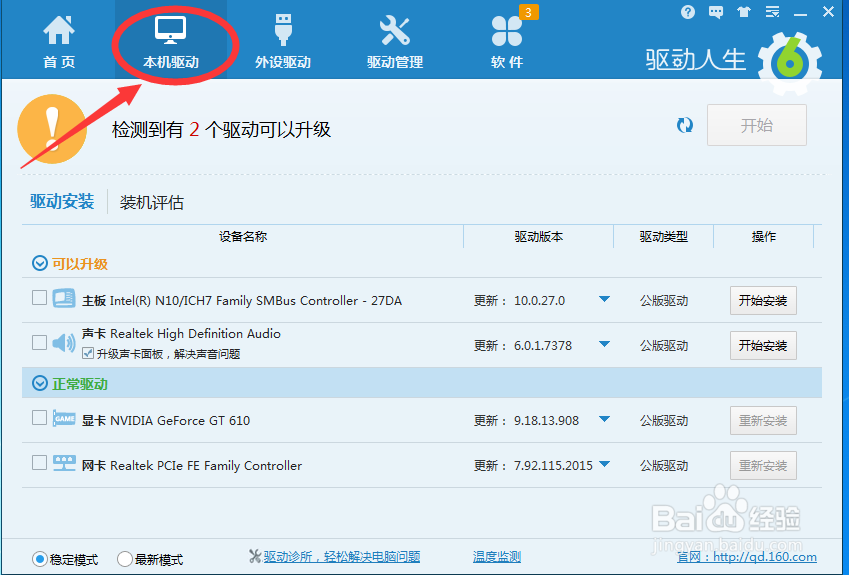Image resolution: width=849 pixels, height=575 pixels.
Task: Click the 声卡 speaker device icon
Action: click(64, 343)
